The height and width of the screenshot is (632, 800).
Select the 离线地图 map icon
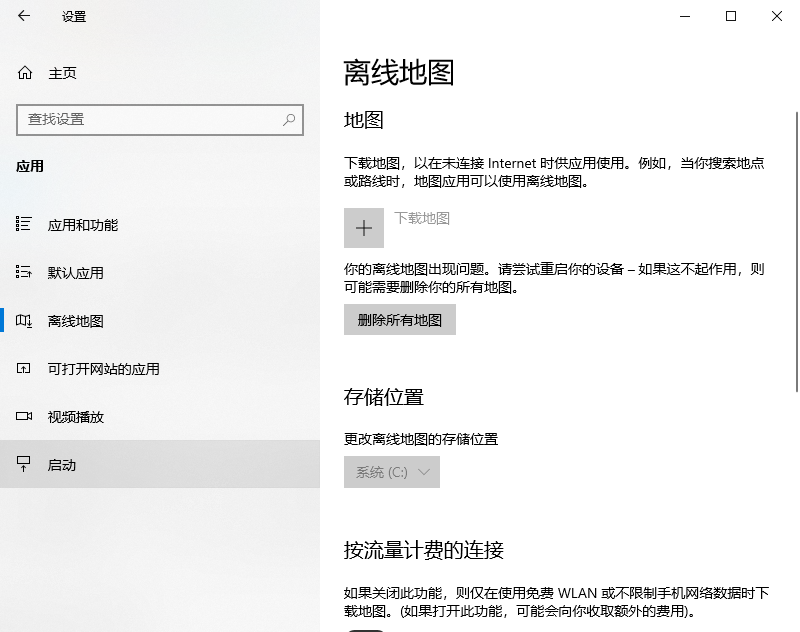pos(24,320)
